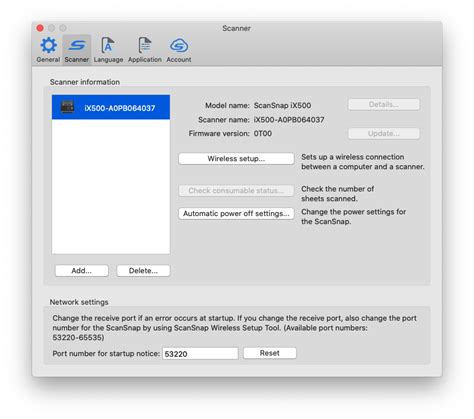Image resolution: width=474 pixels, height=419 pixels.
Task: Click the Details... button
Action: [x=384, y=105]
